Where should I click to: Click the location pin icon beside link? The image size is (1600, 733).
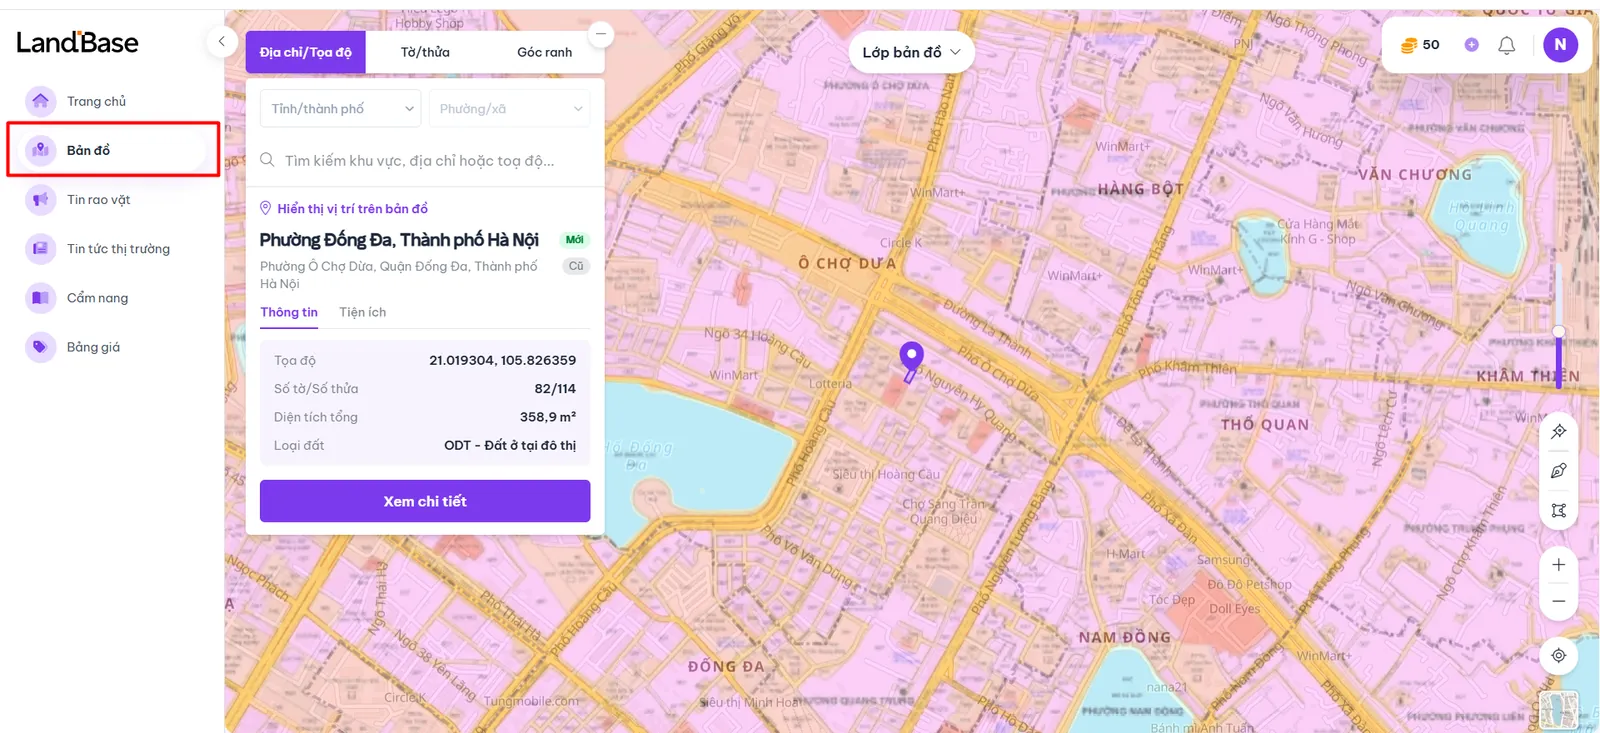[x=266, y=208]
